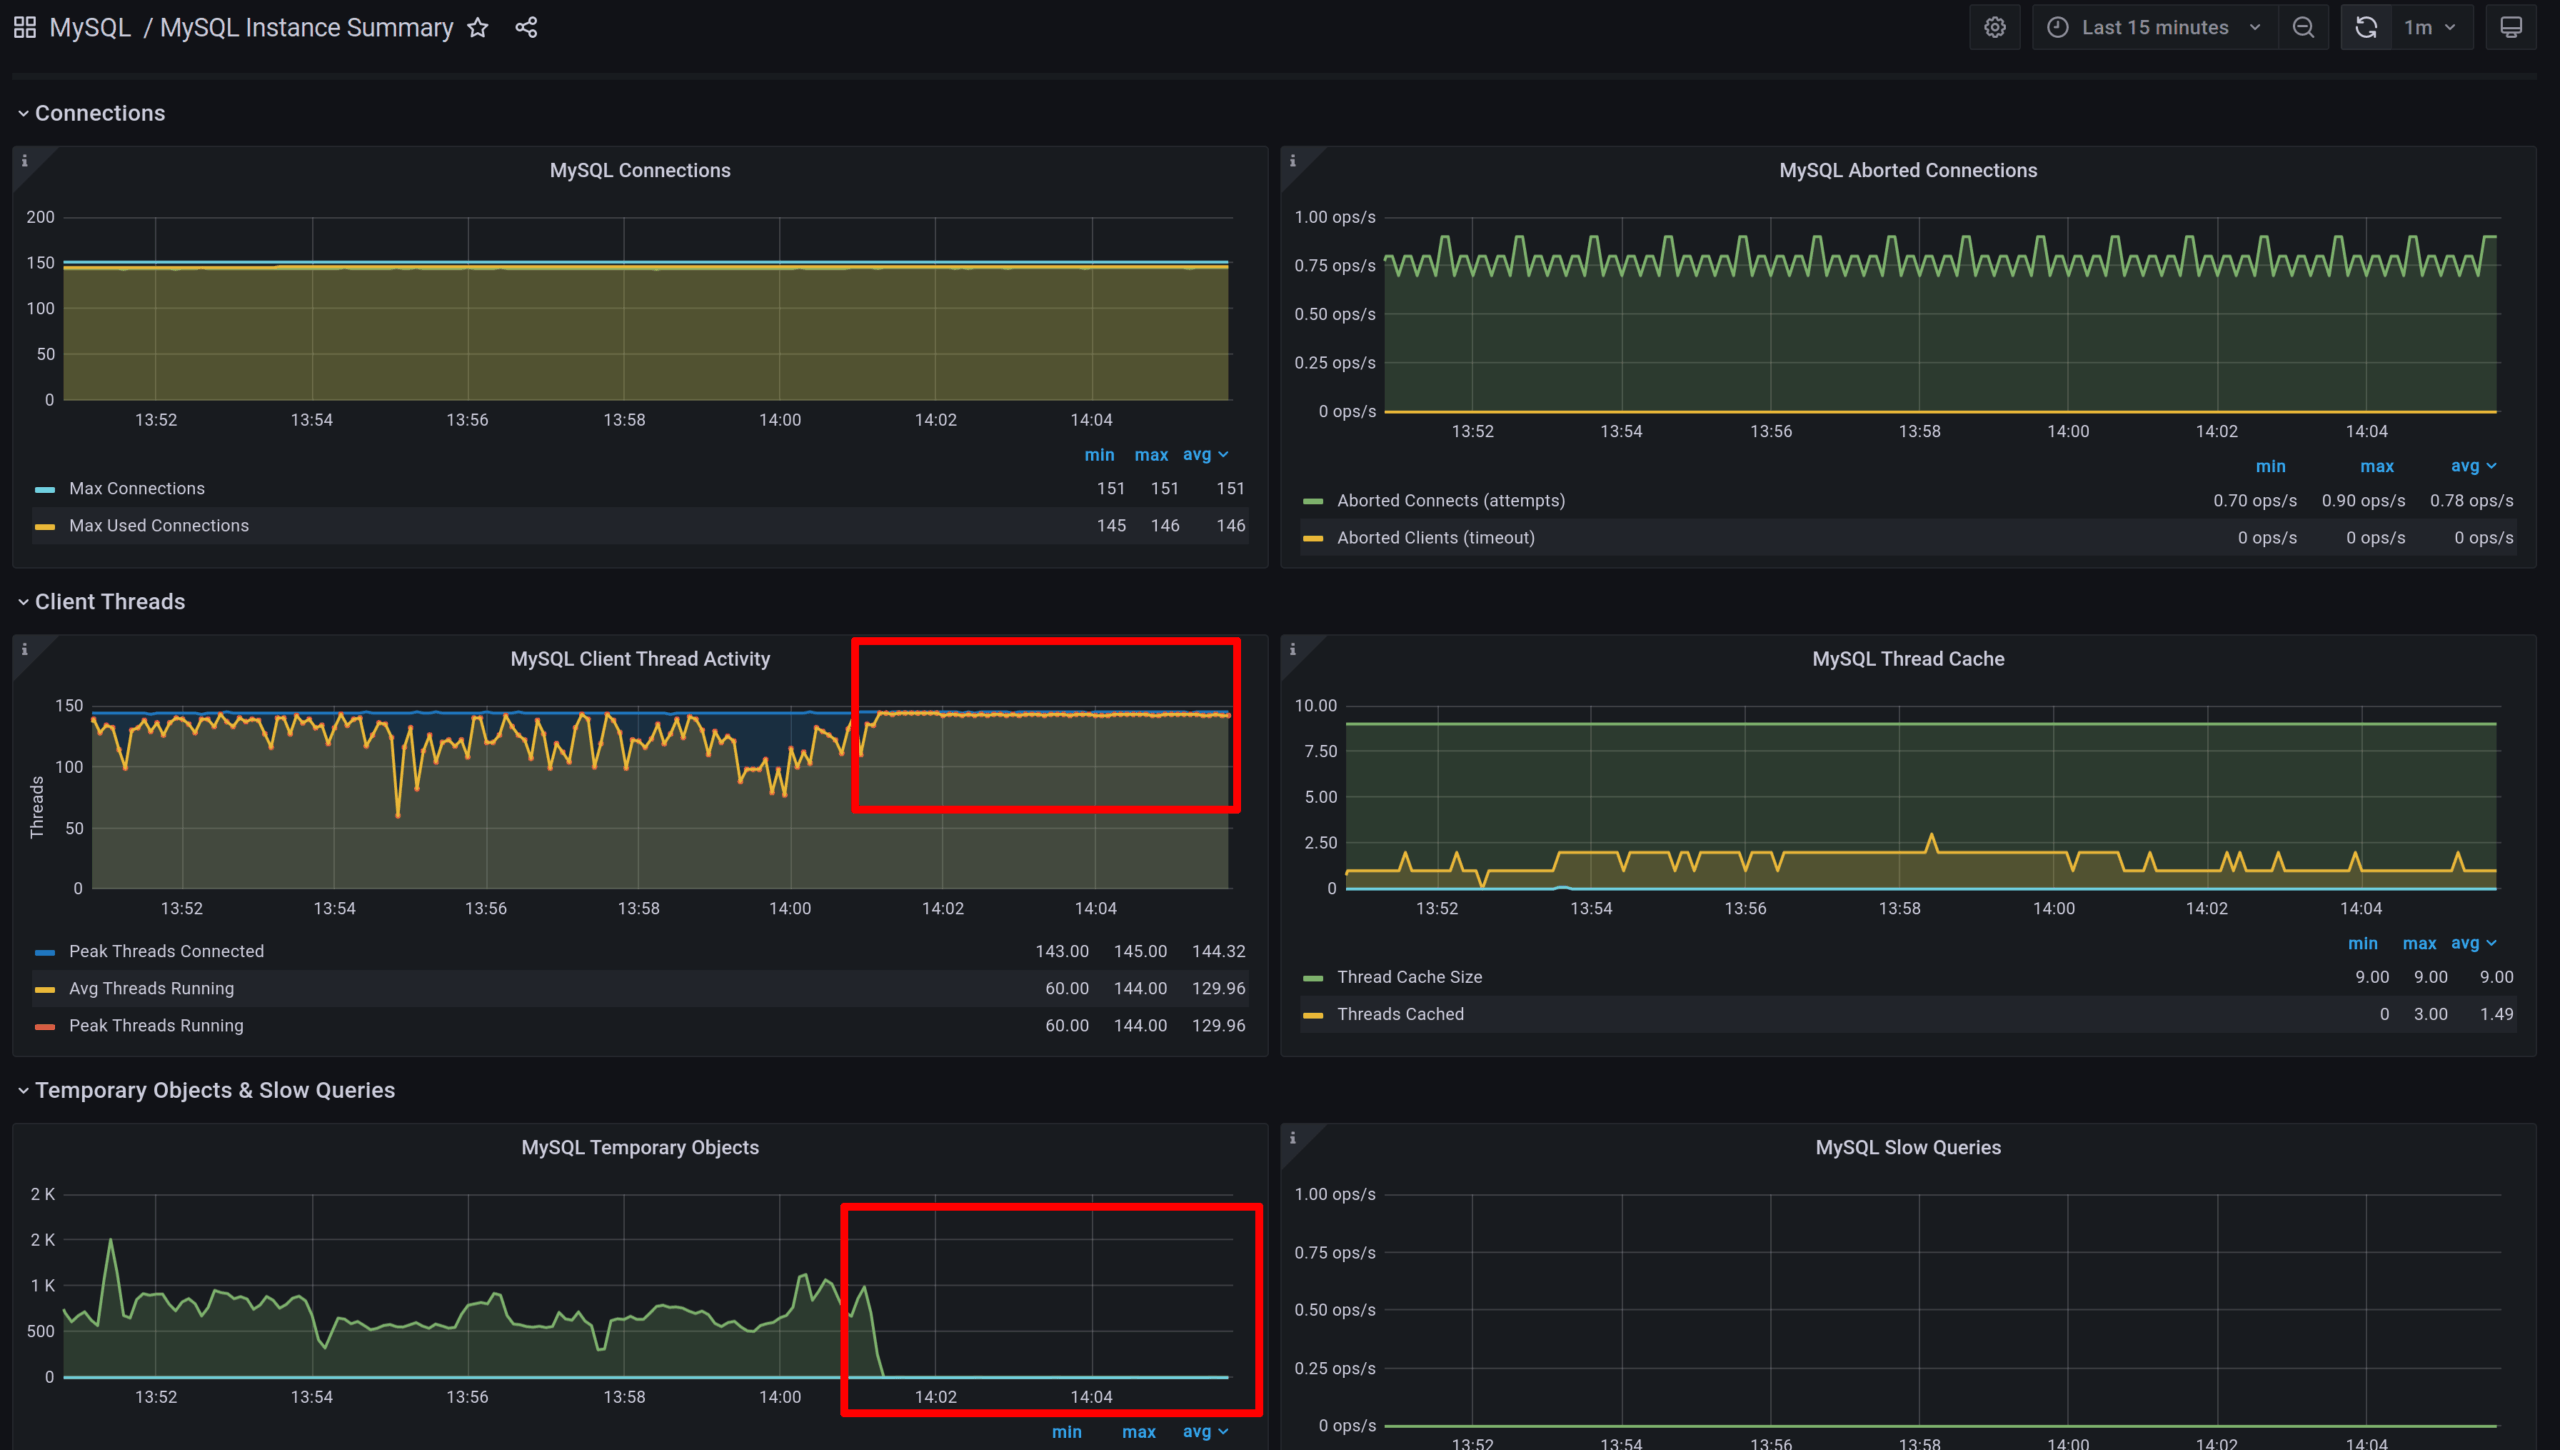Enable kiosk mode with the monitor icon
Viewport: 2560px width, 1450px height.
2511,27
